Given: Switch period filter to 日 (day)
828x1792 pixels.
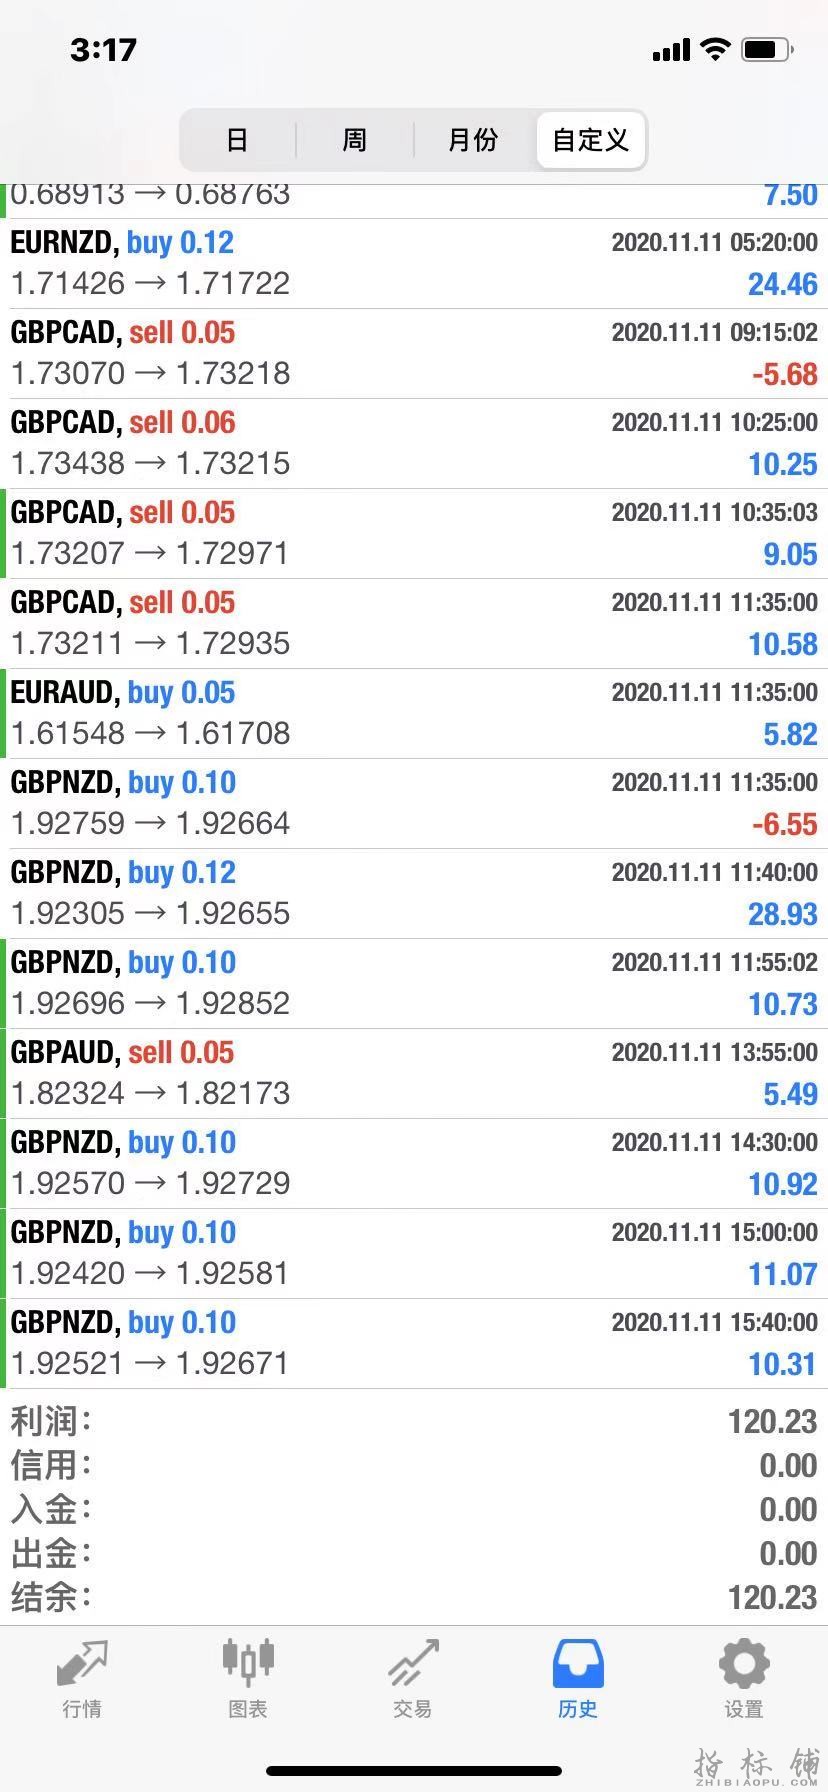Looking at the screenshot, I should pos(237,140).
